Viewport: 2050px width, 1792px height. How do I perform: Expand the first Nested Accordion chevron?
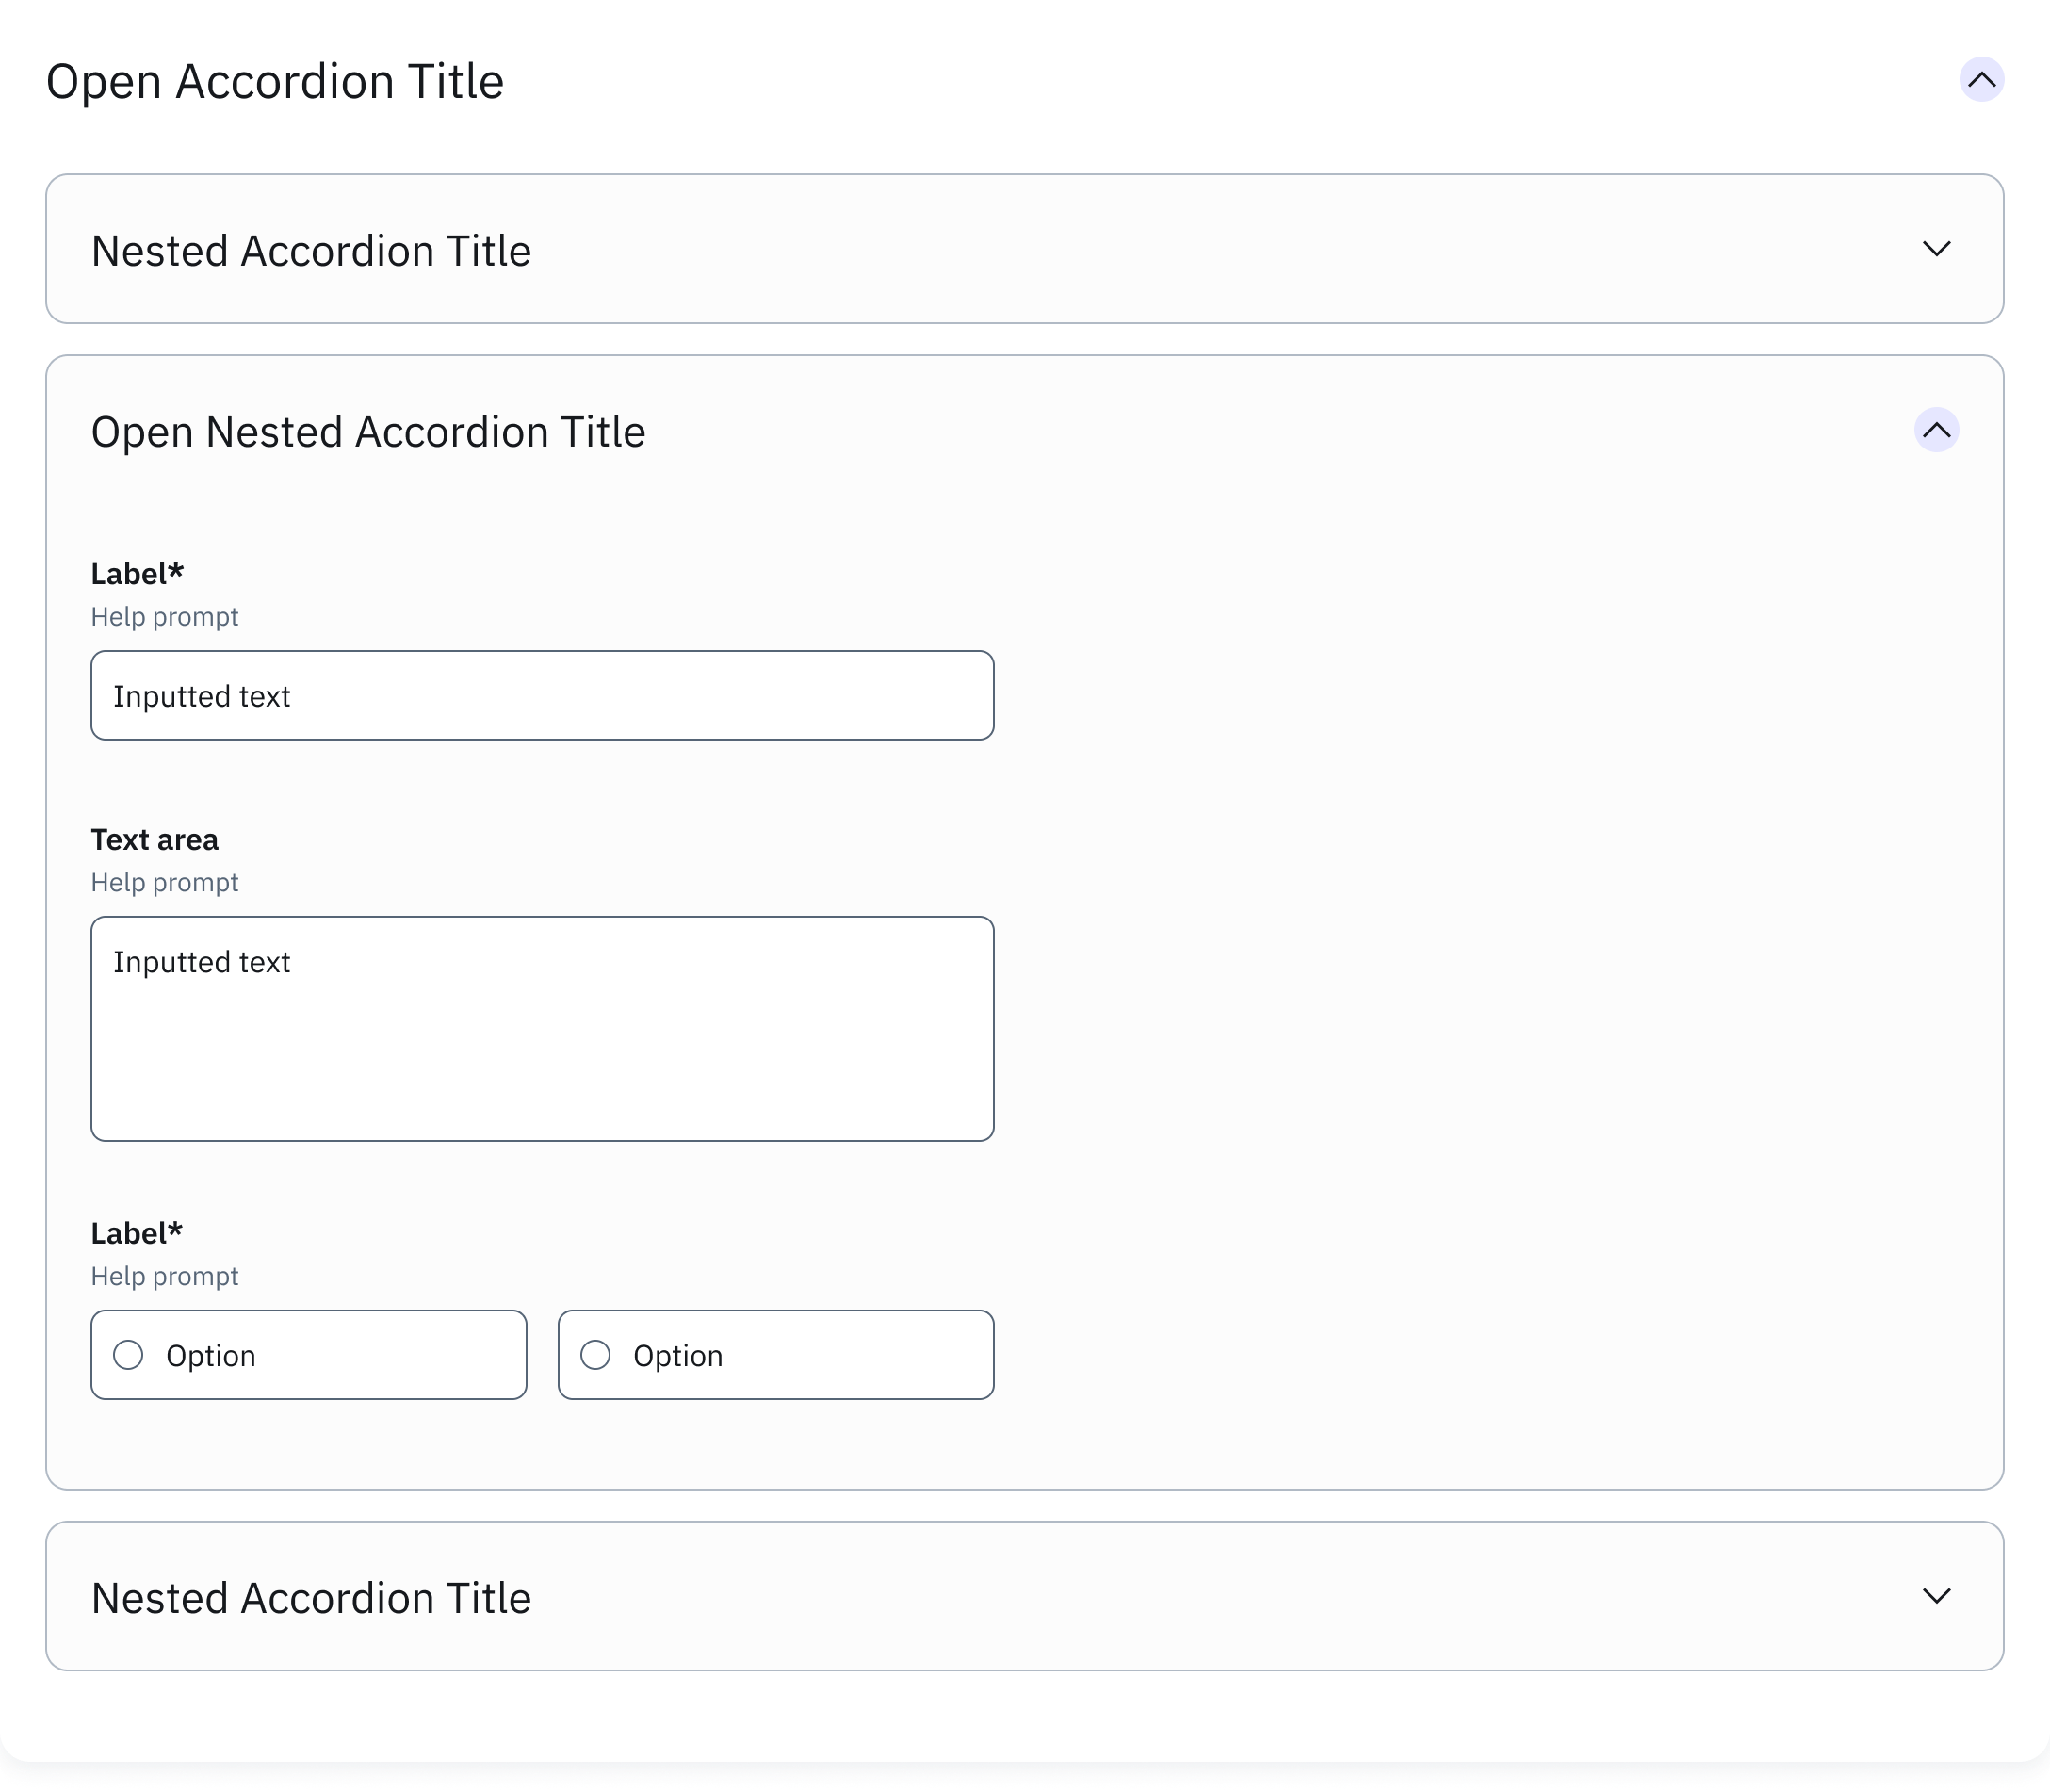[1936, 249]
